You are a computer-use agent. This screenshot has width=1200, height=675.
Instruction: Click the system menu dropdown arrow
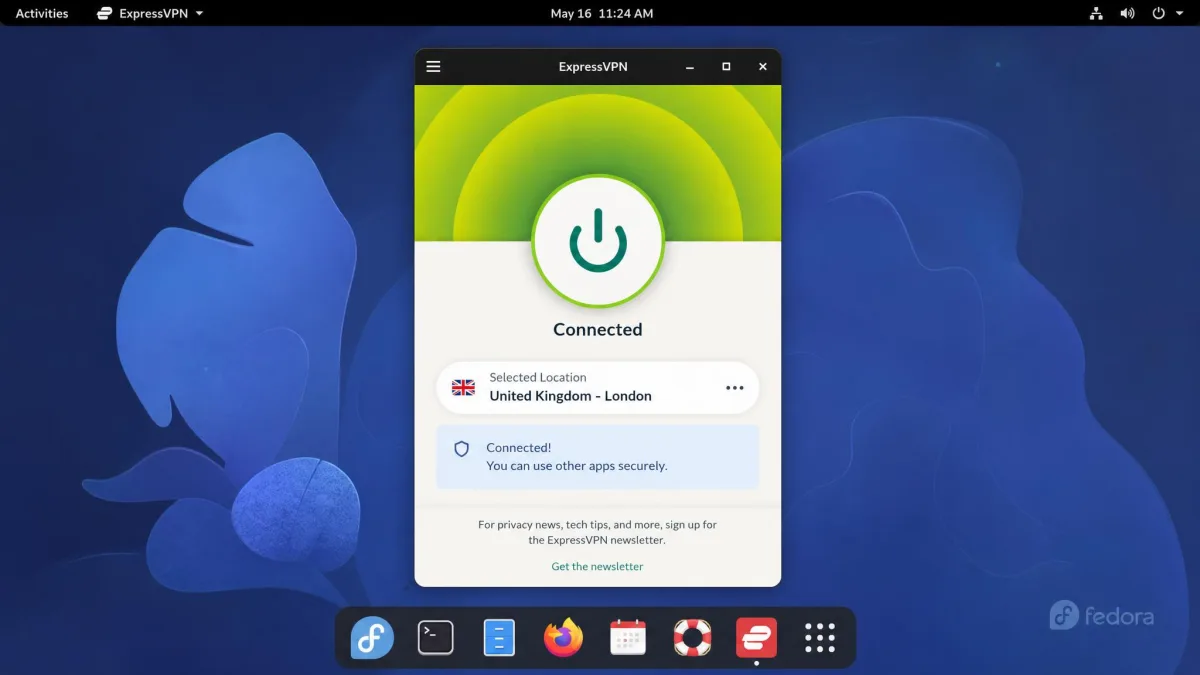coord(1180,14)
